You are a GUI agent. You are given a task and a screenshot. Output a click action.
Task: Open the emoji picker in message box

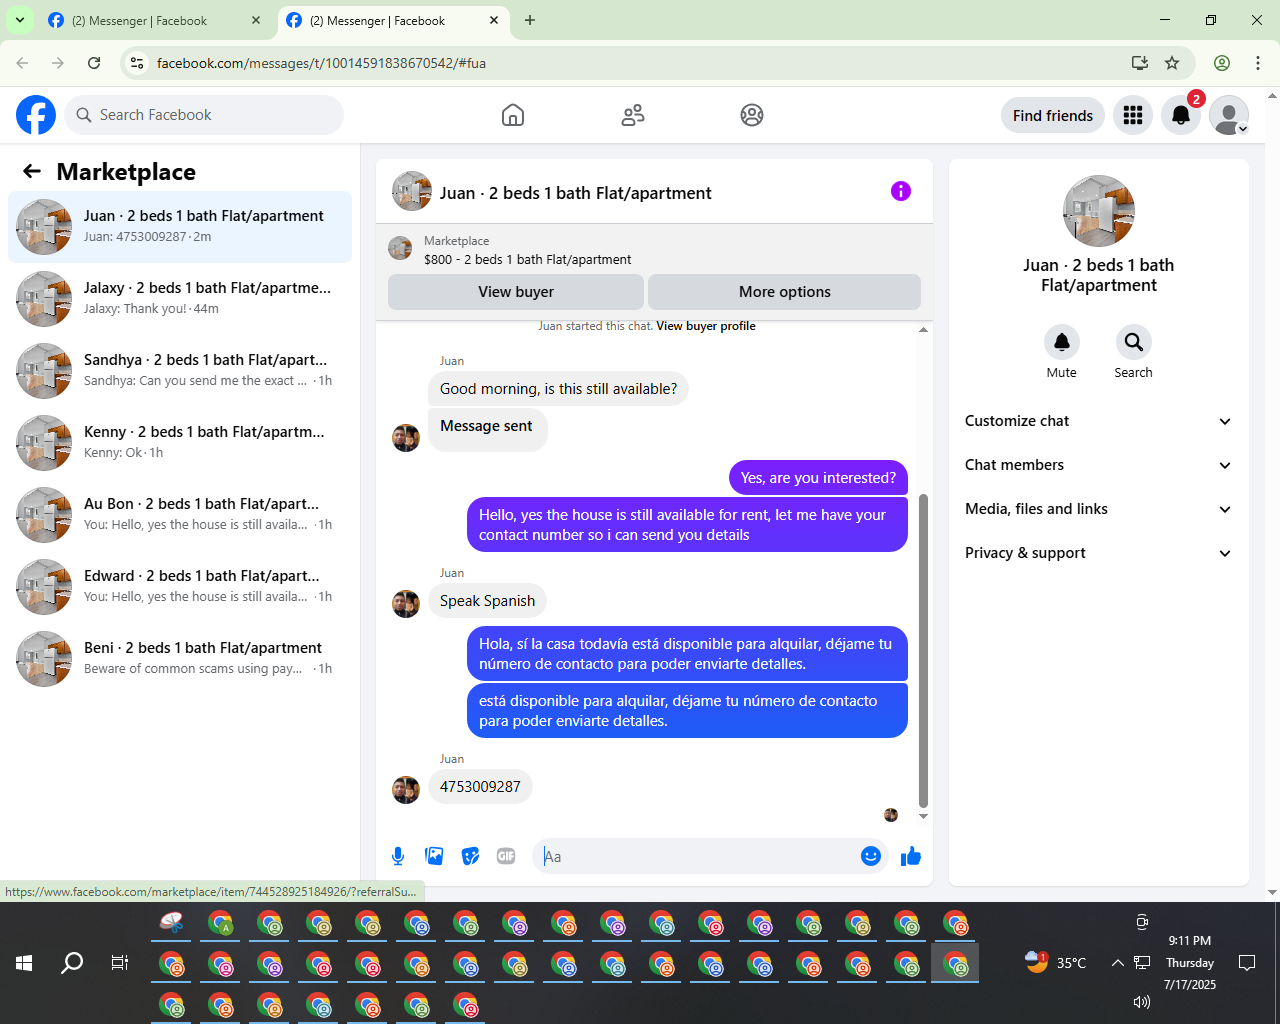(871, 856)
